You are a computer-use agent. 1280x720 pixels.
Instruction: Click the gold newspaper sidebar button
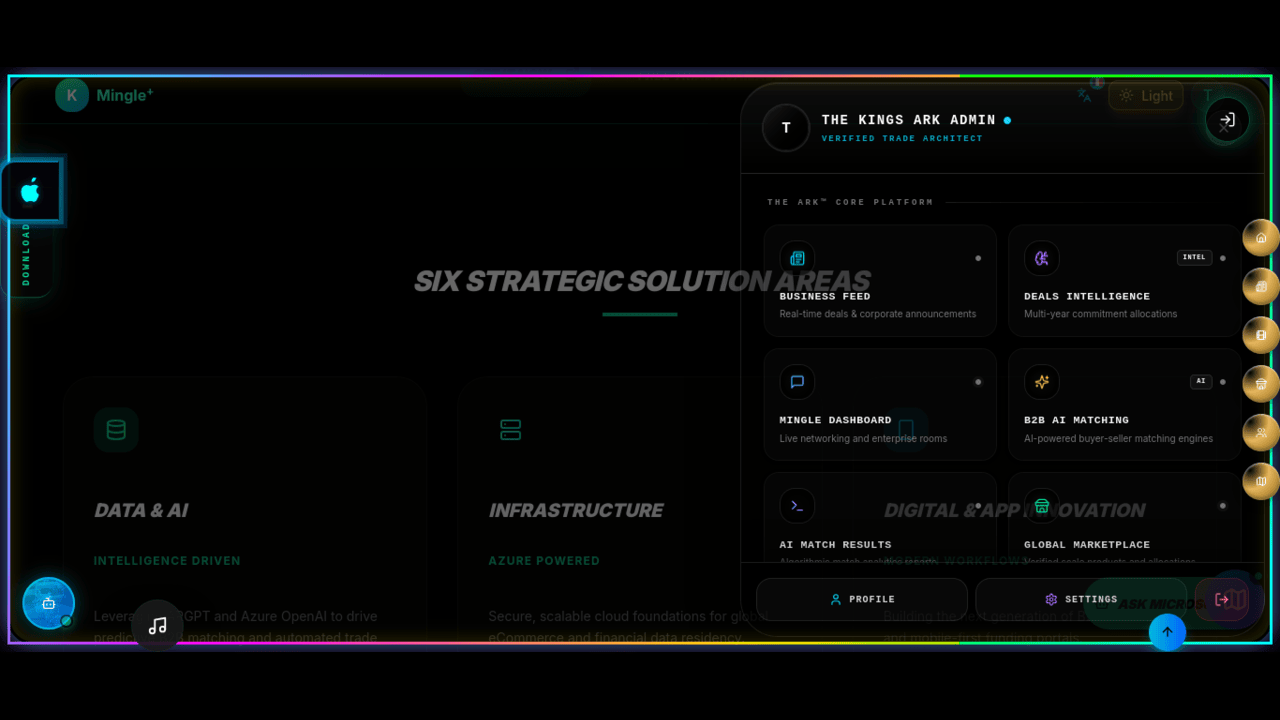coord(1261,287)
